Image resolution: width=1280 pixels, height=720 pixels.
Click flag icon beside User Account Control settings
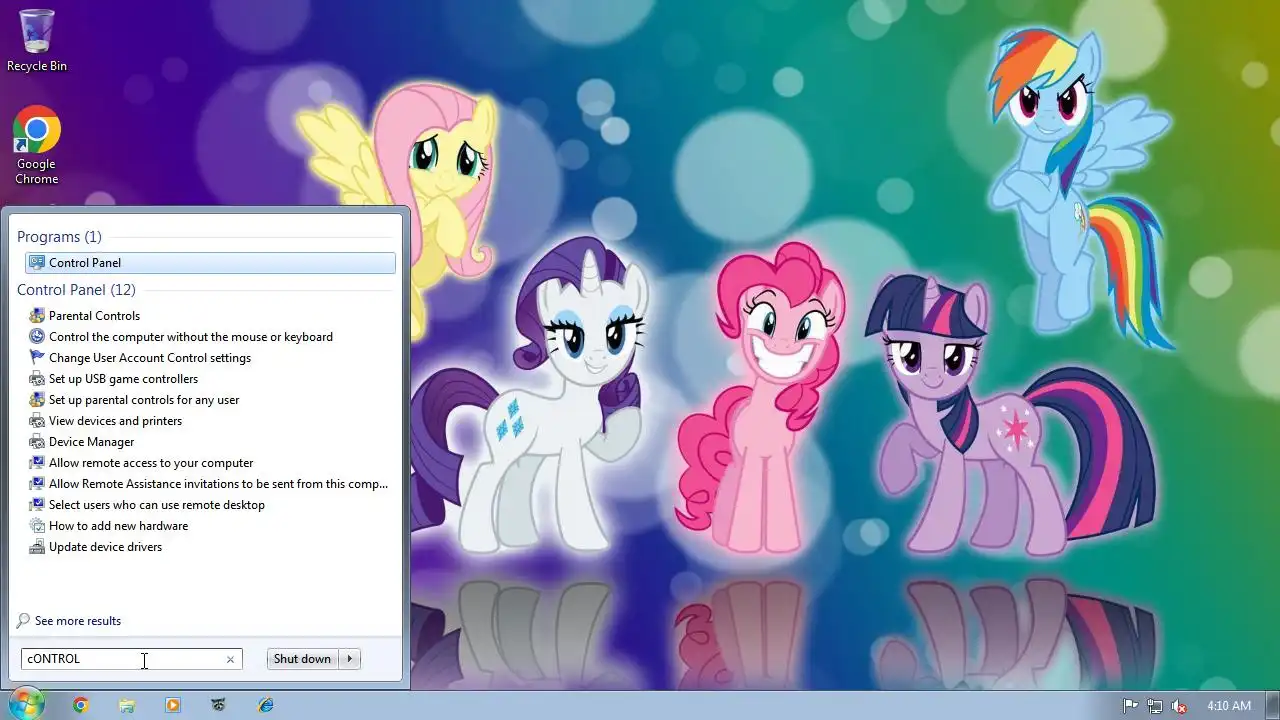click(37, 358)
